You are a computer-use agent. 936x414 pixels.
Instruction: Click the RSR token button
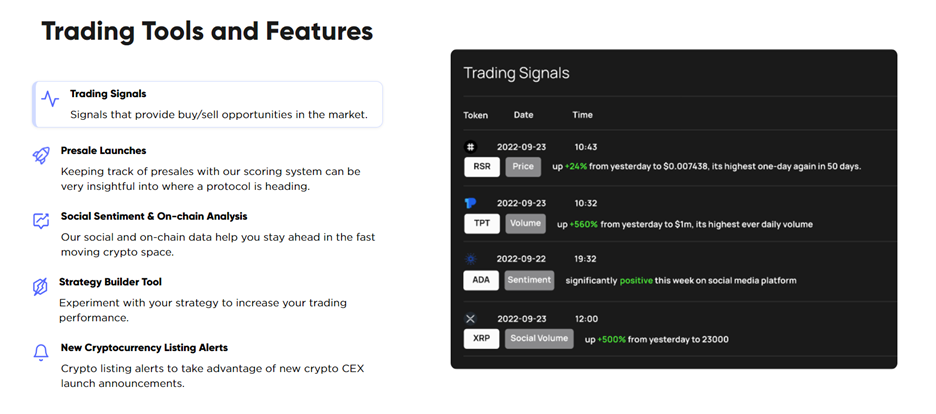(x=482, y=167)
